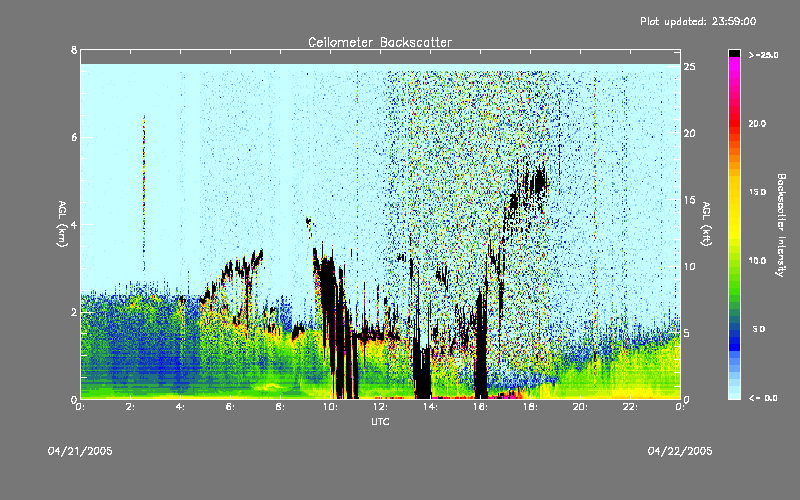Click the 12: hour tick on UTC axis
800x500 pixels.
point(380,407)
